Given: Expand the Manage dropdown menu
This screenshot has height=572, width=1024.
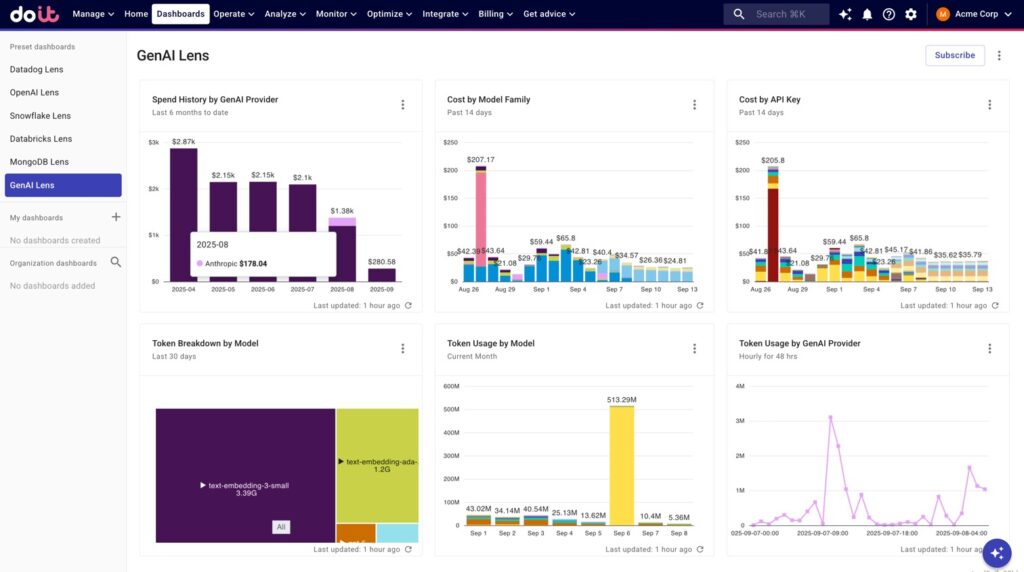Looking at the screenshot, I should pos(94,14).
